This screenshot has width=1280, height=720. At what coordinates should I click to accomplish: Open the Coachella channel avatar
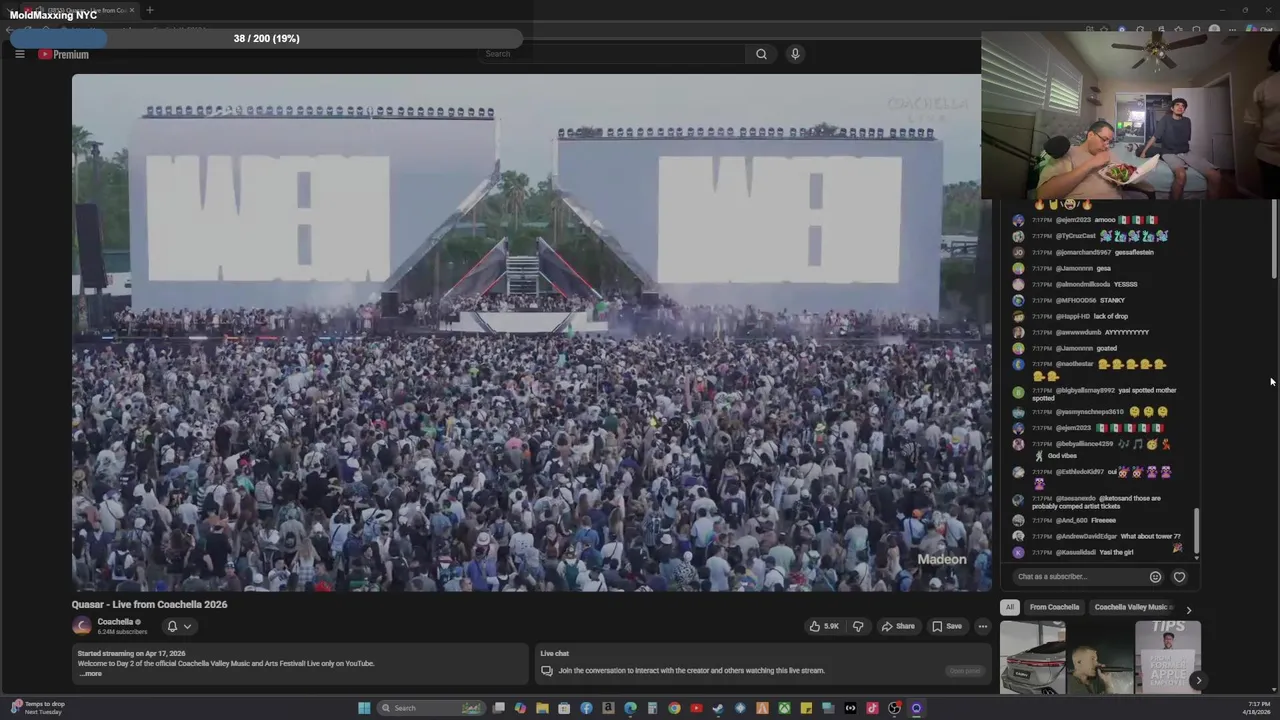[81, 626]
